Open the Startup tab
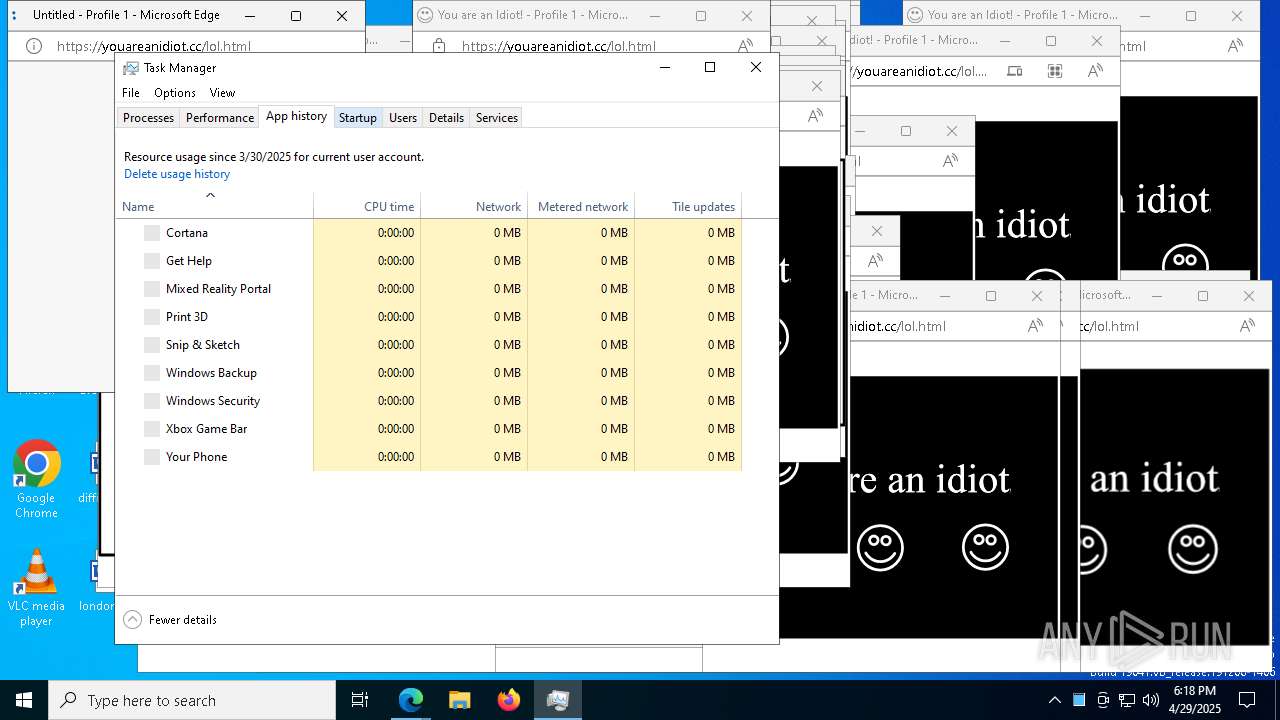This screenshot has height=720, width=1280. point(357,117)
